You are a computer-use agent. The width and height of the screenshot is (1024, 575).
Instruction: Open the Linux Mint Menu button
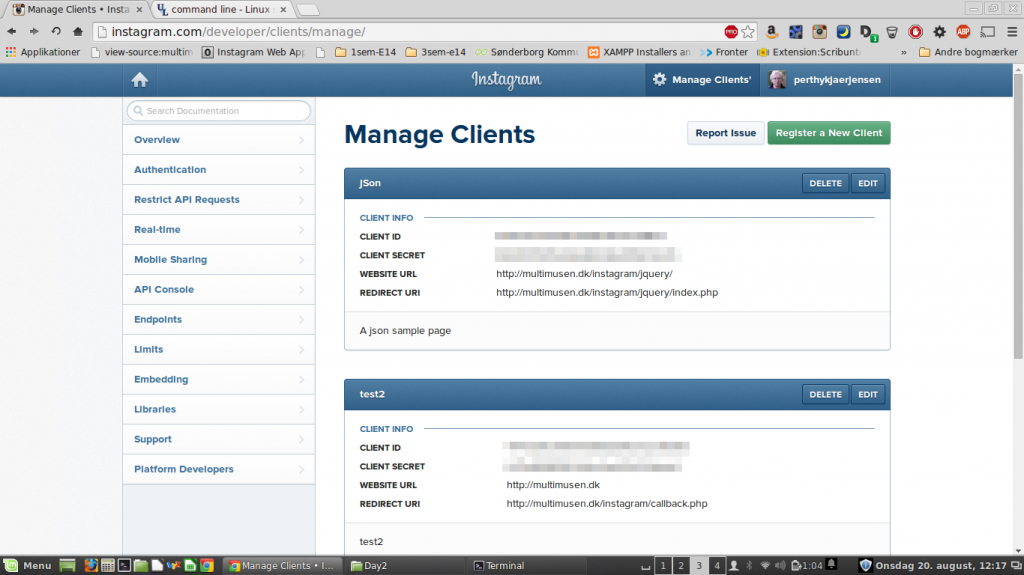click(27, 566)
